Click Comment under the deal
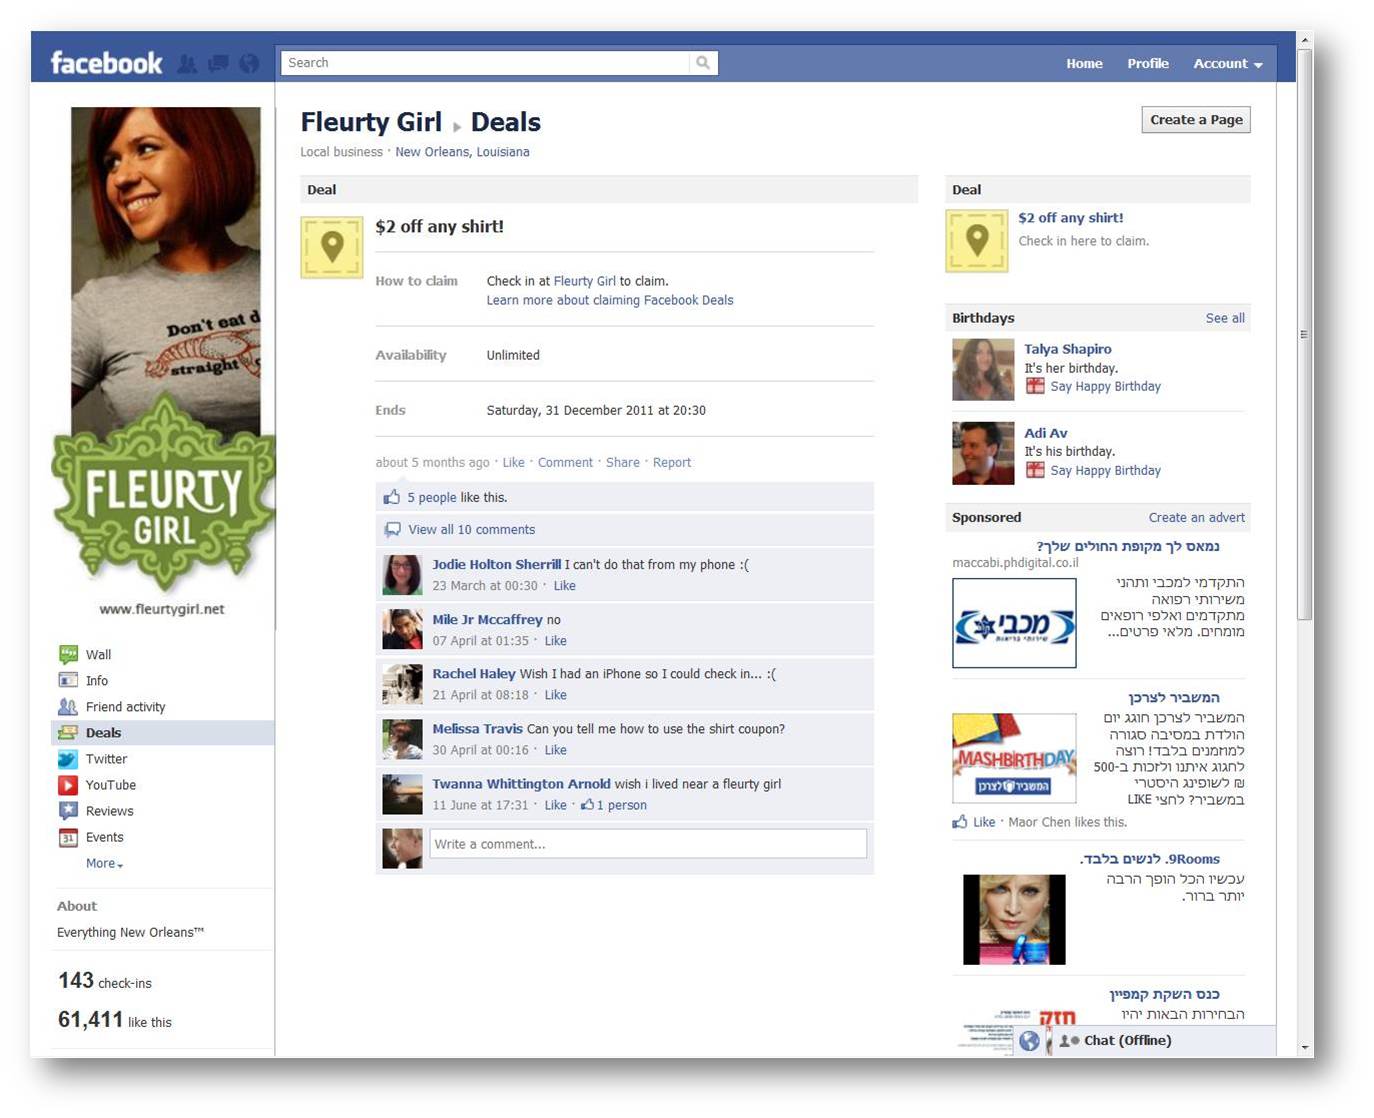Image resolution: width=1374 pixels, height=1118 pixels. (x=565, y=463)
